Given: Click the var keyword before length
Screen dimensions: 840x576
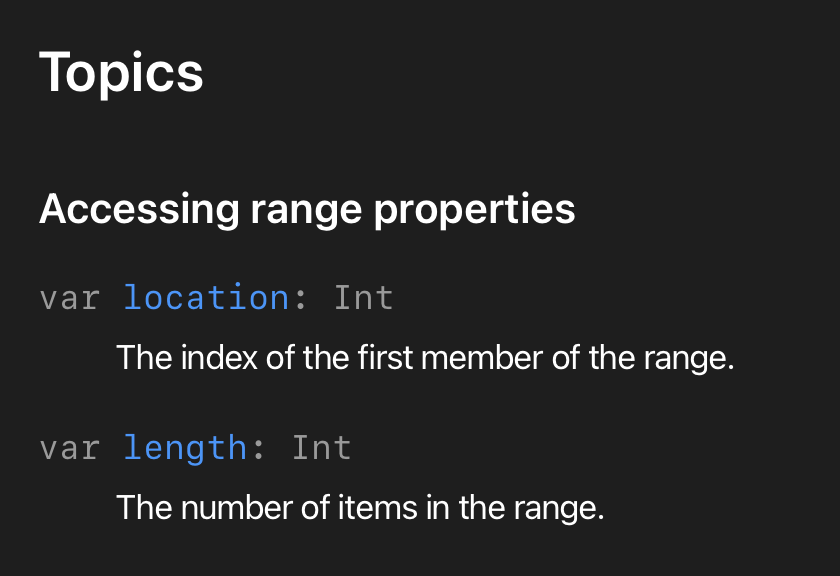Looking at the screenshot, I should [70, 447].
